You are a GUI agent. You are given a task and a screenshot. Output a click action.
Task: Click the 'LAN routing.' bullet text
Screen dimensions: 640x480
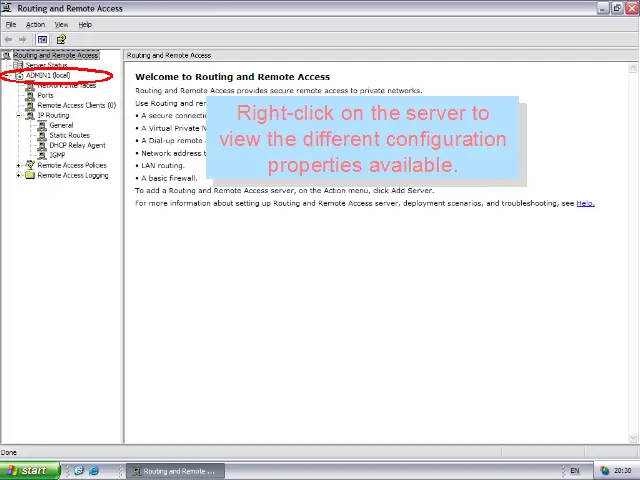point(163,166)
